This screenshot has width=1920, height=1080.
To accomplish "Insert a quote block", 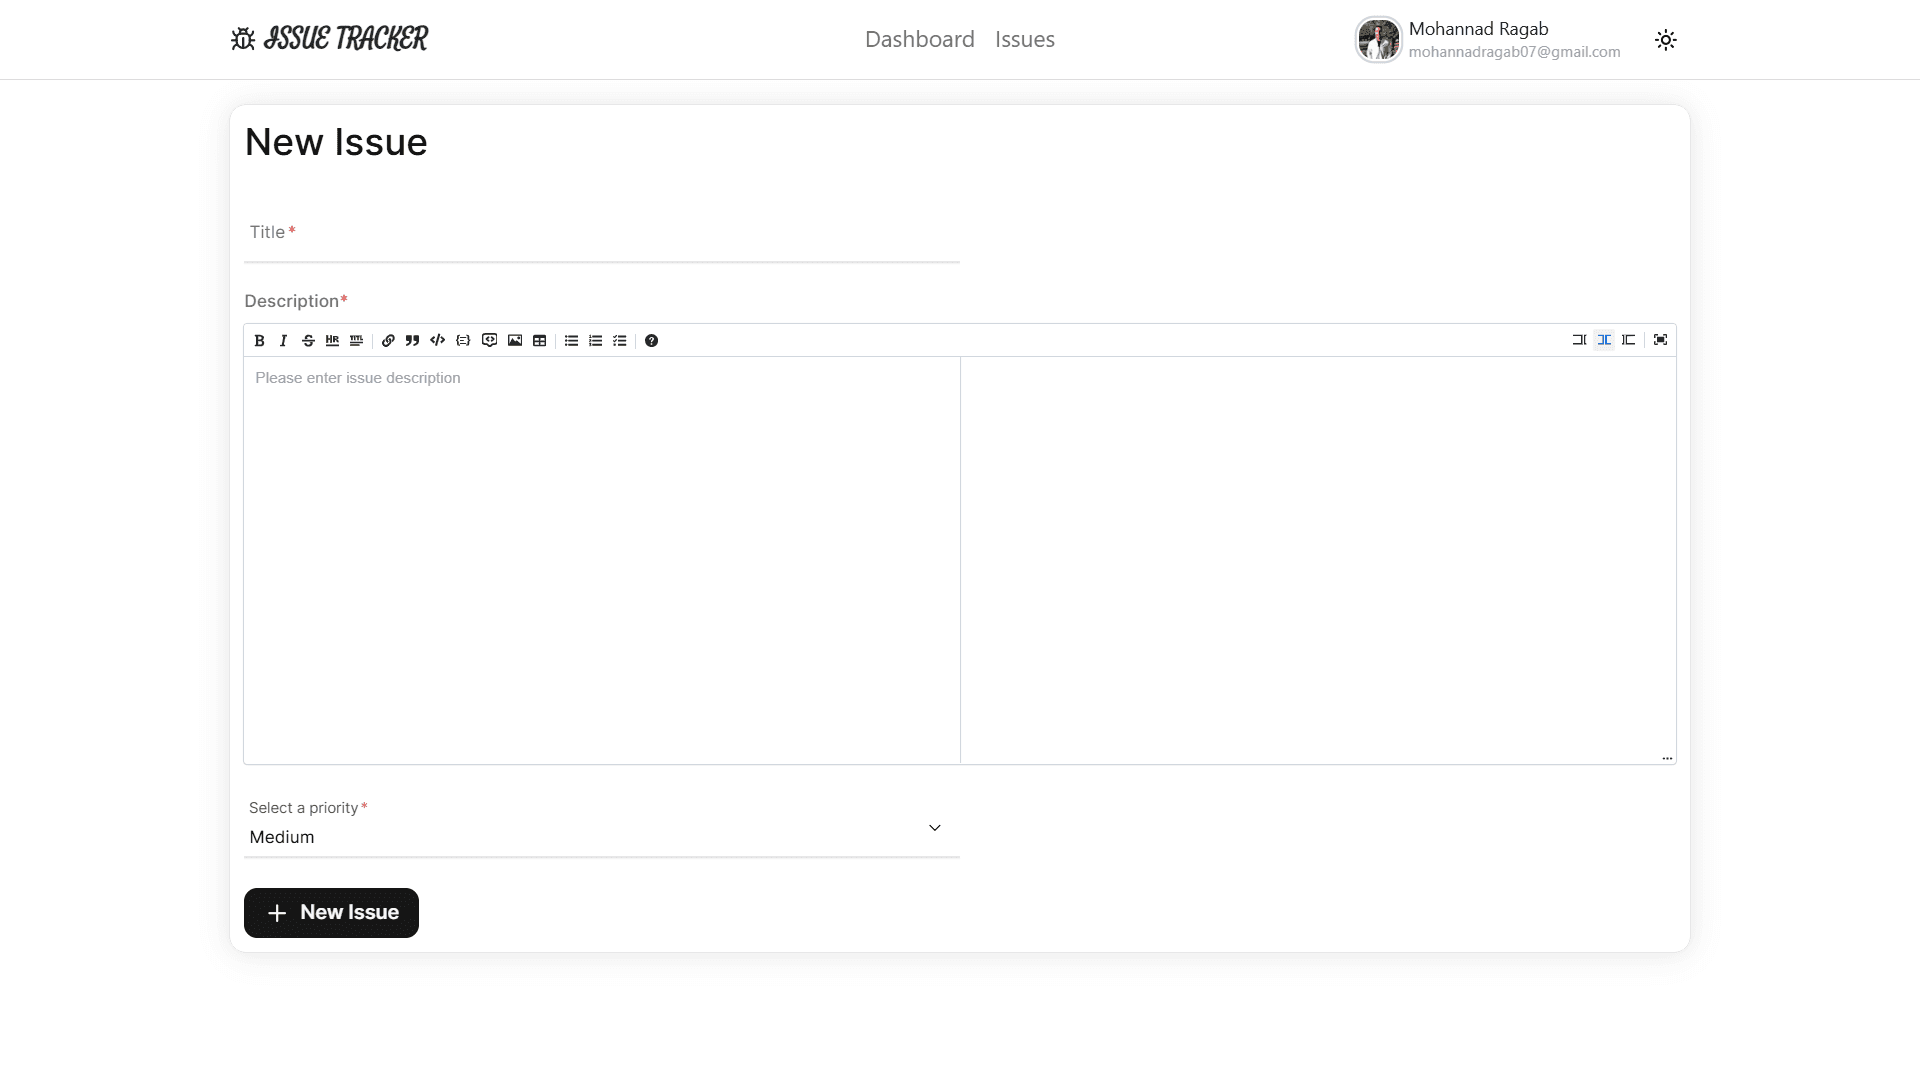I will [x=412, y=341].
